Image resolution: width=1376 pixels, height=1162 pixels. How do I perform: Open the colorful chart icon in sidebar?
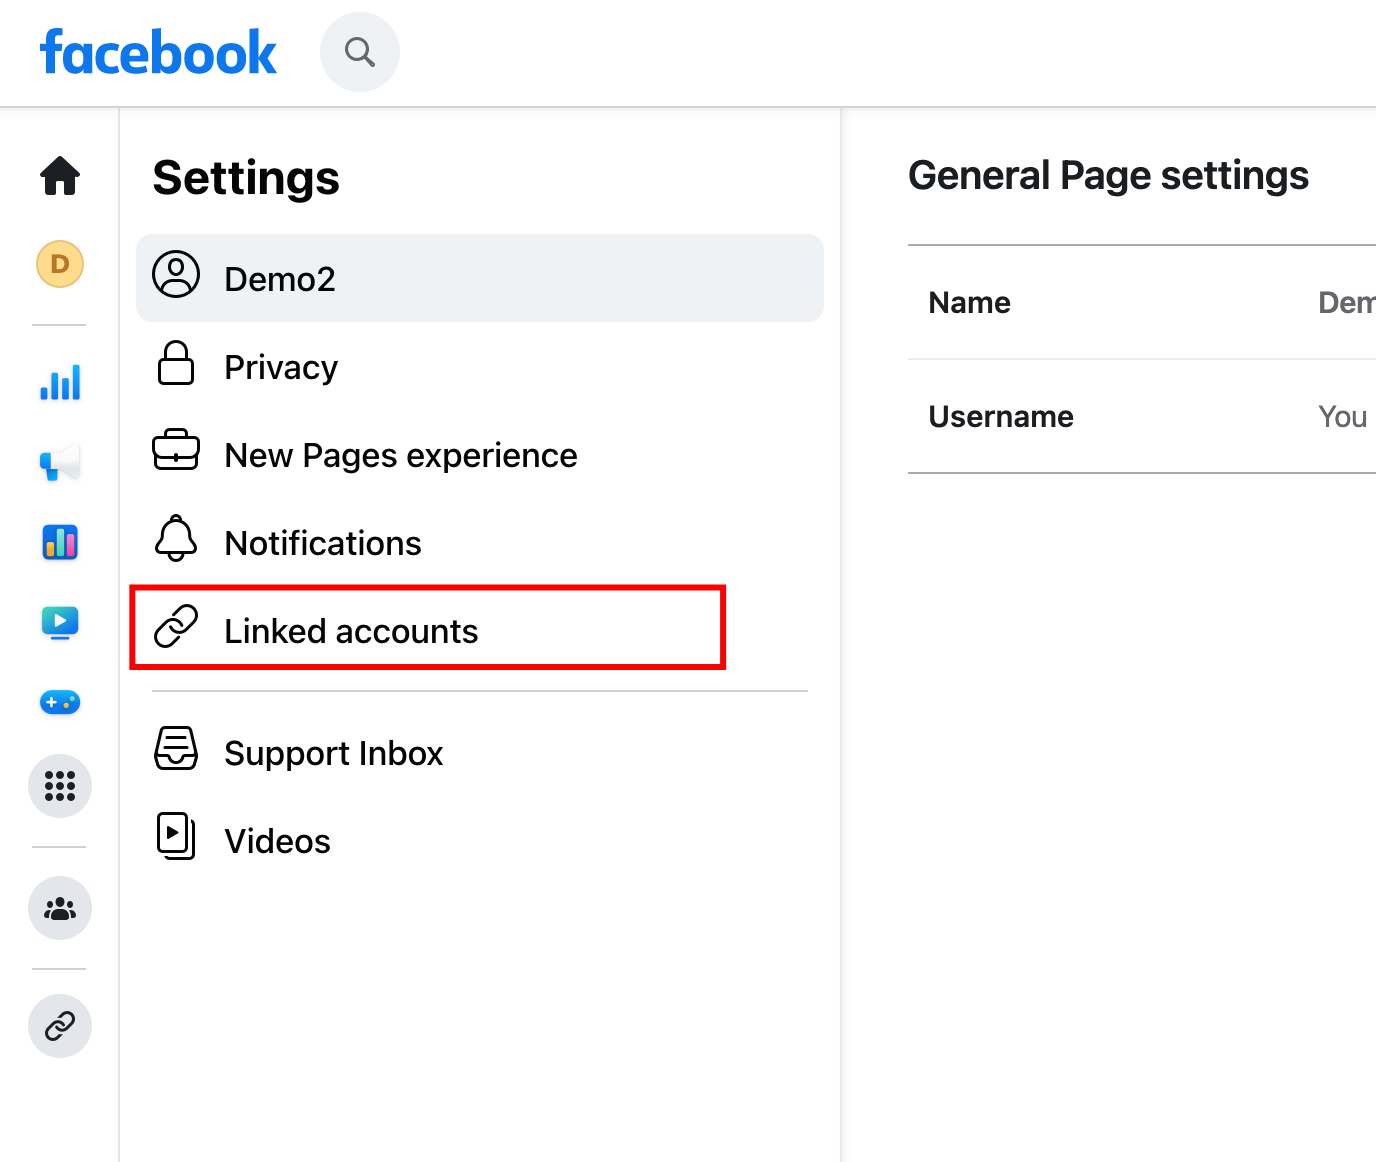[x=60, y=542]
